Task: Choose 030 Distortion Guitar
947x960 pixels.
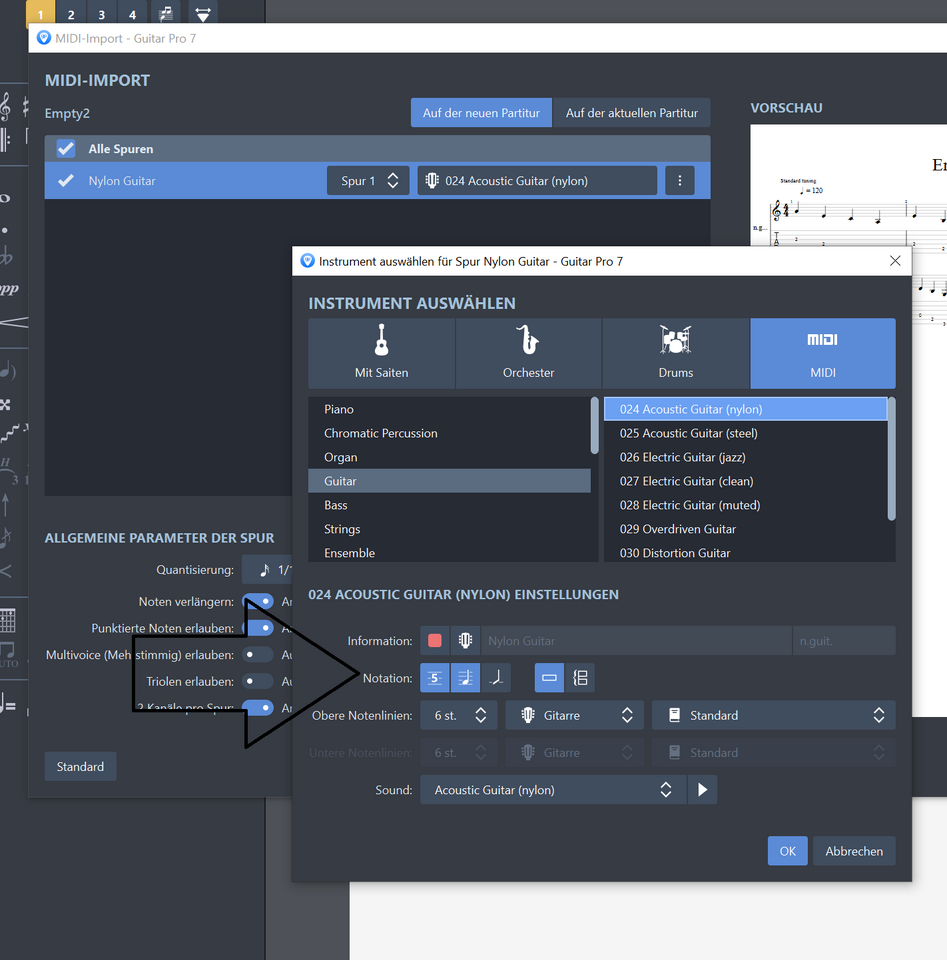Action: [746, 553]
